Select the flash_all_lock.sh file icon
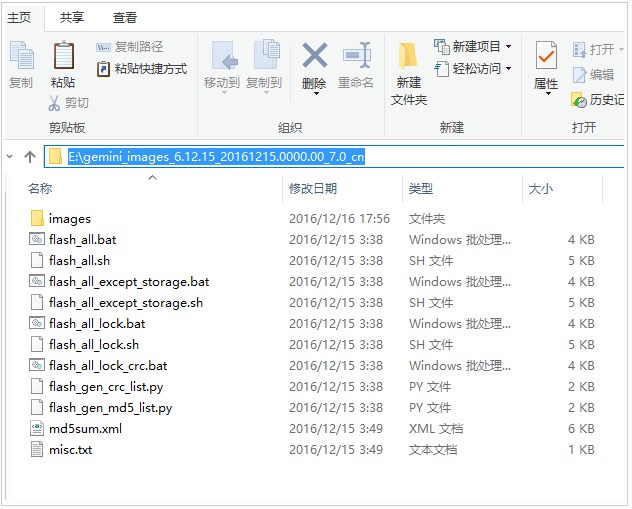Screen dimensions: 632x509 click(x=37, y=344)
